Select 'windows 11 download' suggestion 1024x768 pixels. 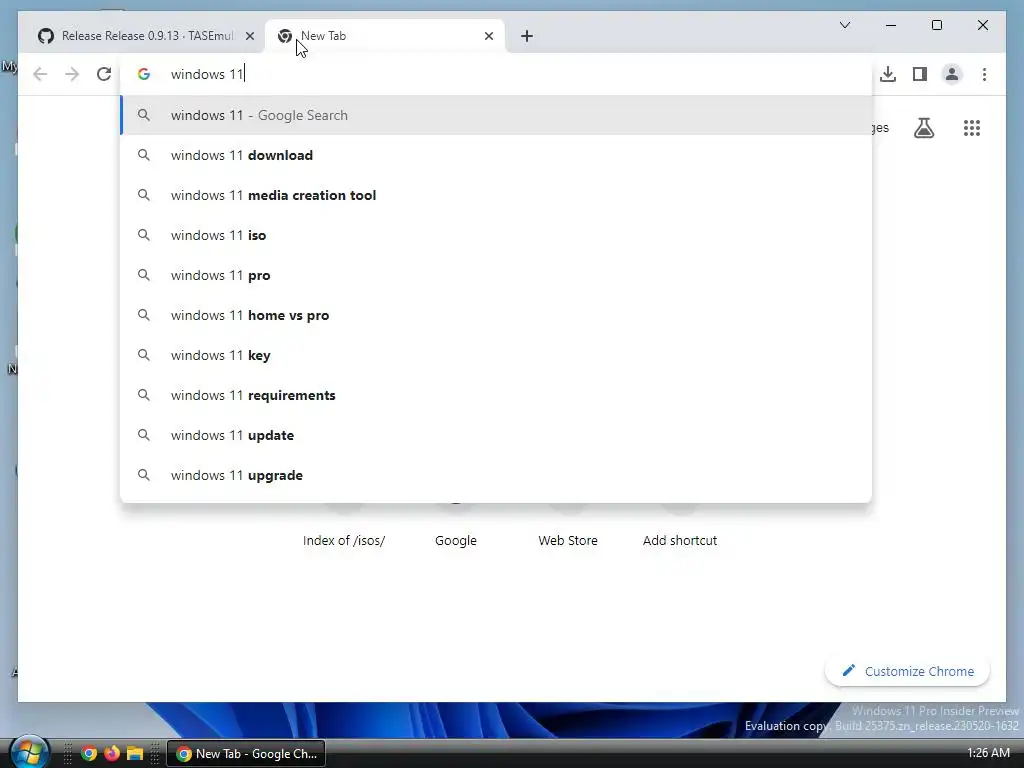pos(496,155)
